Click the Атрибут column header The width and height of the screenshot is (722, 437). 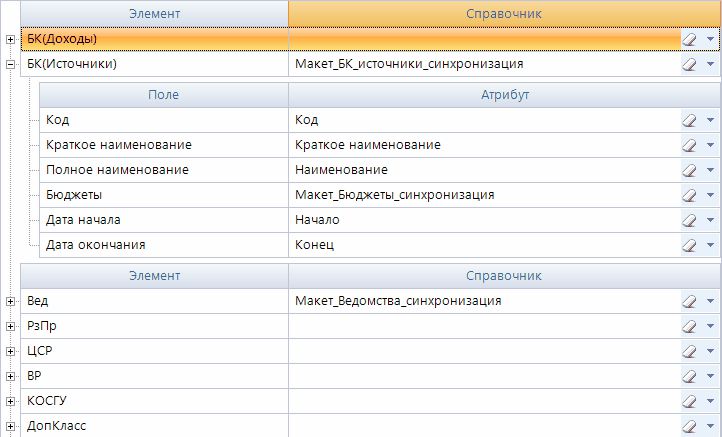click(504, 94)
